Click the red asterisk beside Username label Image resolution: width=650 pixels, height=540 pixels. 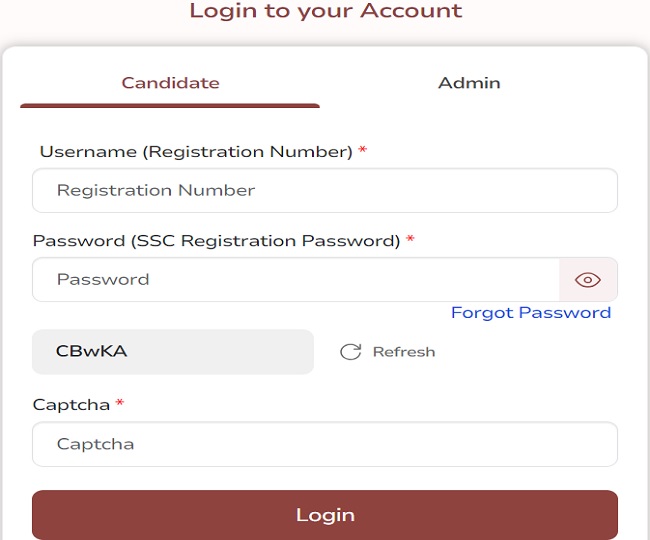tap(363, 151)
